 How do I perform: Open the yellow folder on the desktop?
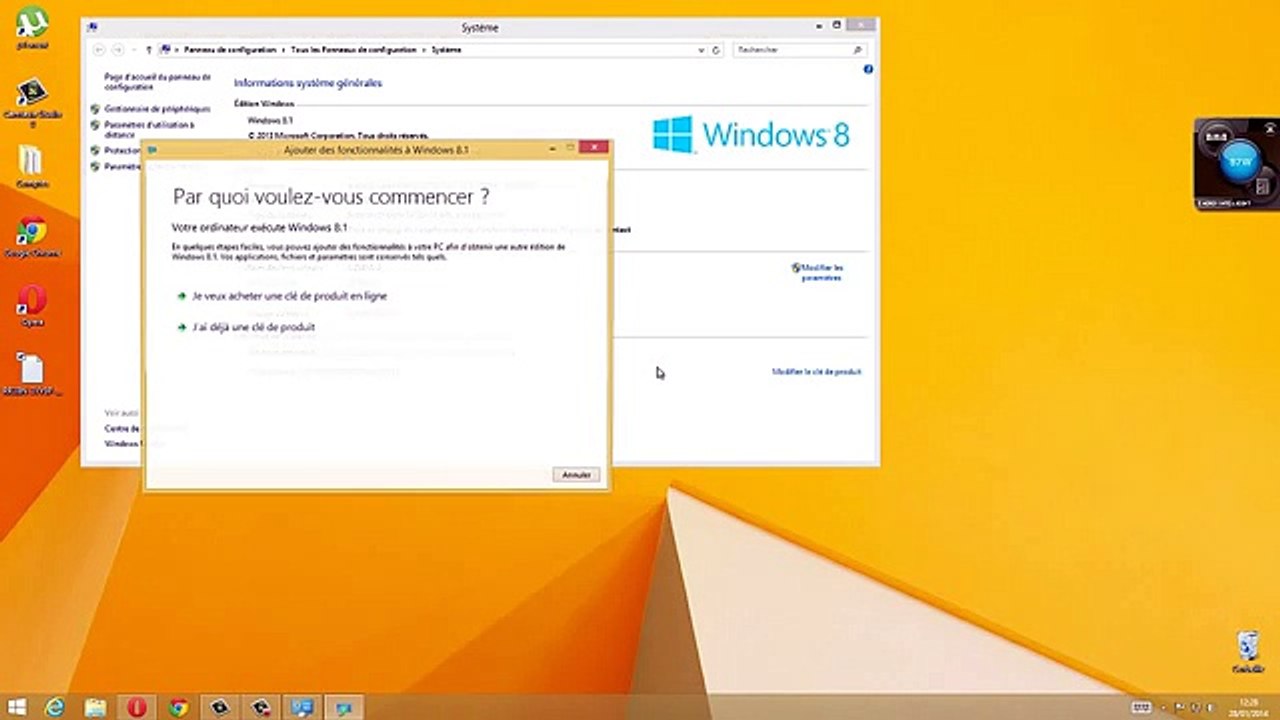(x=31, y=167)
